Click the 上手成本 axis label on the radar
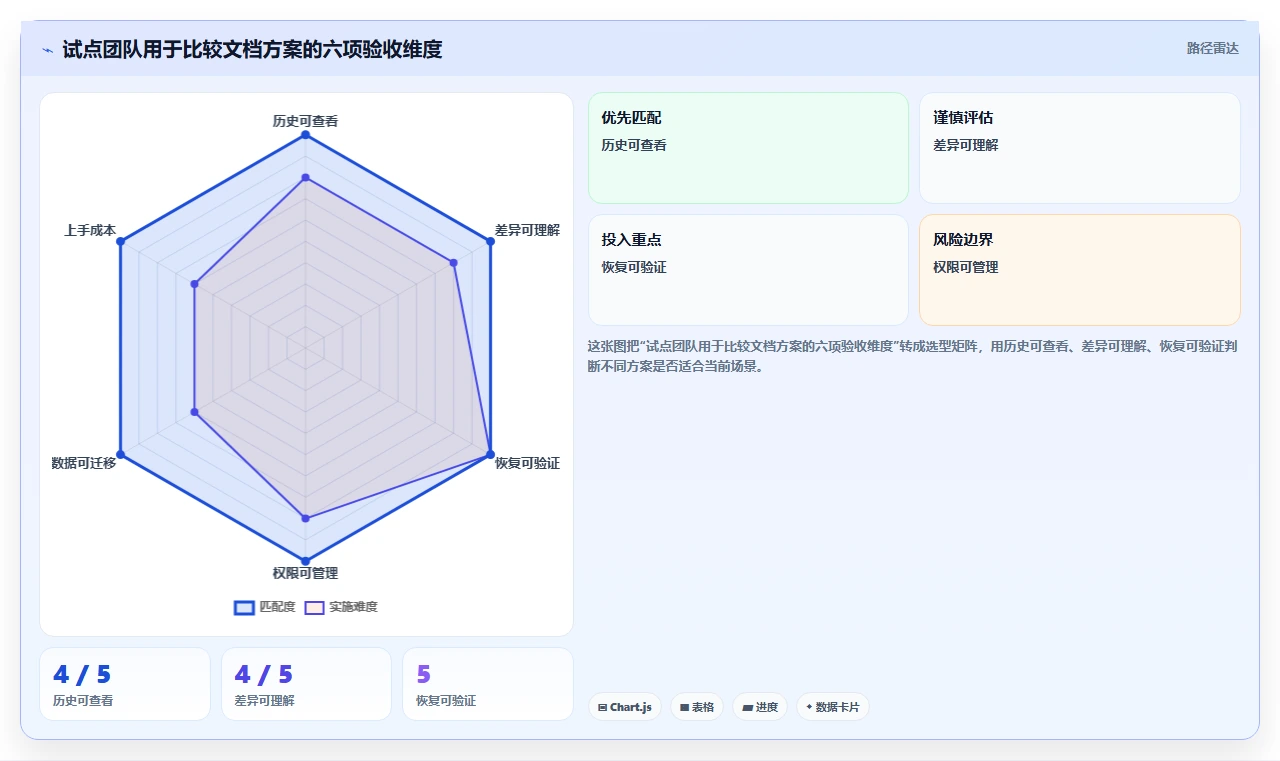The height and width of the screenshot is (761, 1280). click(90, 230)
